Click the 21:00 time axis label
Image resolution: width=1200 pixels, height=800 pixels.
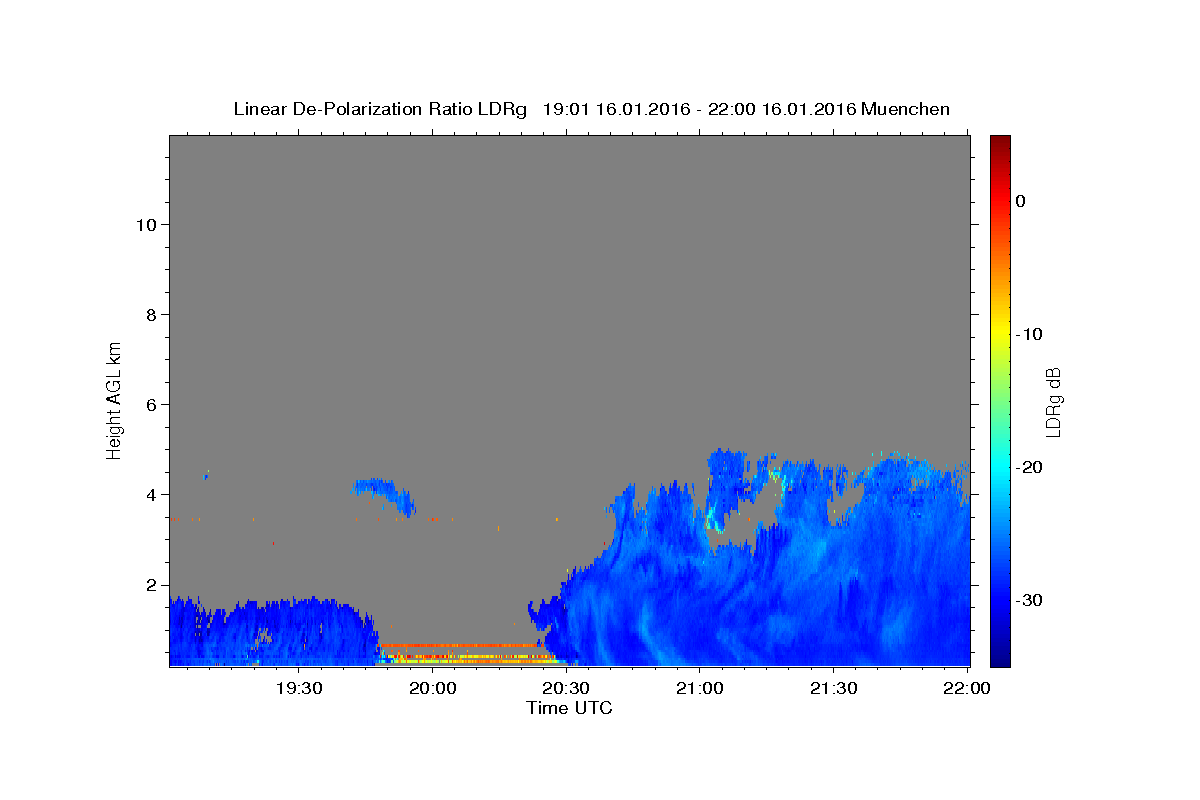[x=699, y=688]
